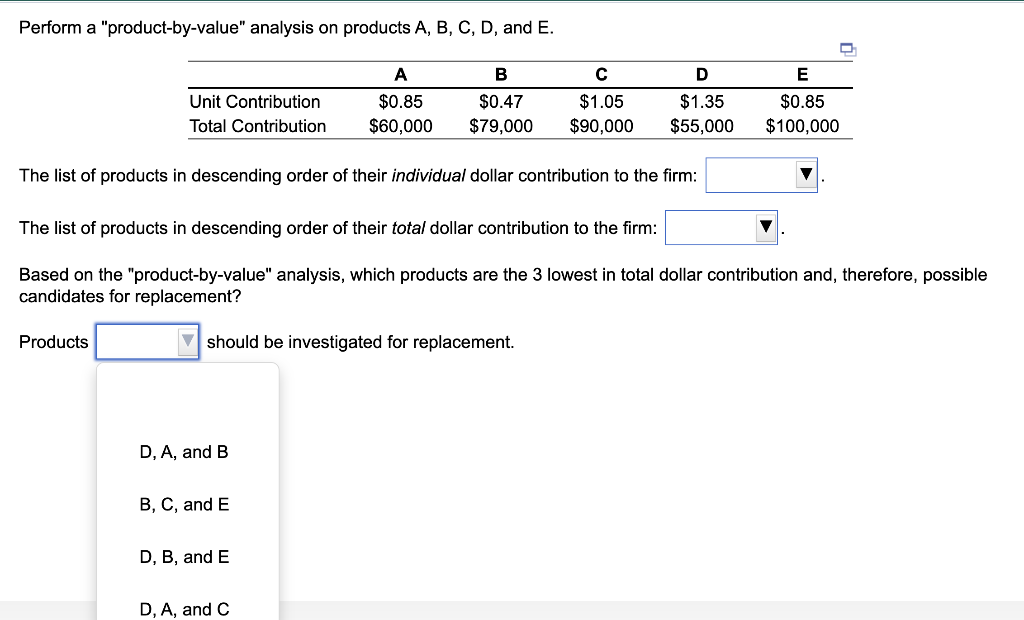Image resolution: width=1024 pixels, height=620 pixels.
Task: Click the column header "C" in the table
Action: point(601,74)
